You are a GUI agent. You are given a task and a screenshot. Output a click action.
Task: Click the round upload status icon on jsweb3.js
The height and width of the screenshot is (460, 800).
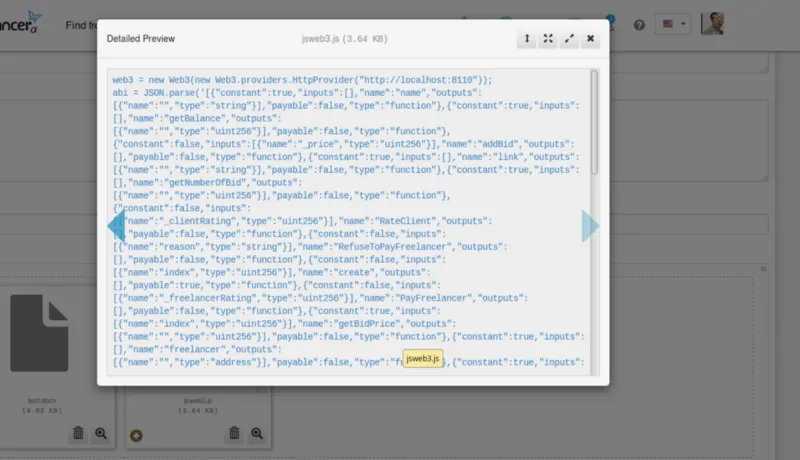pyautogui.click(x=136, y=436)
